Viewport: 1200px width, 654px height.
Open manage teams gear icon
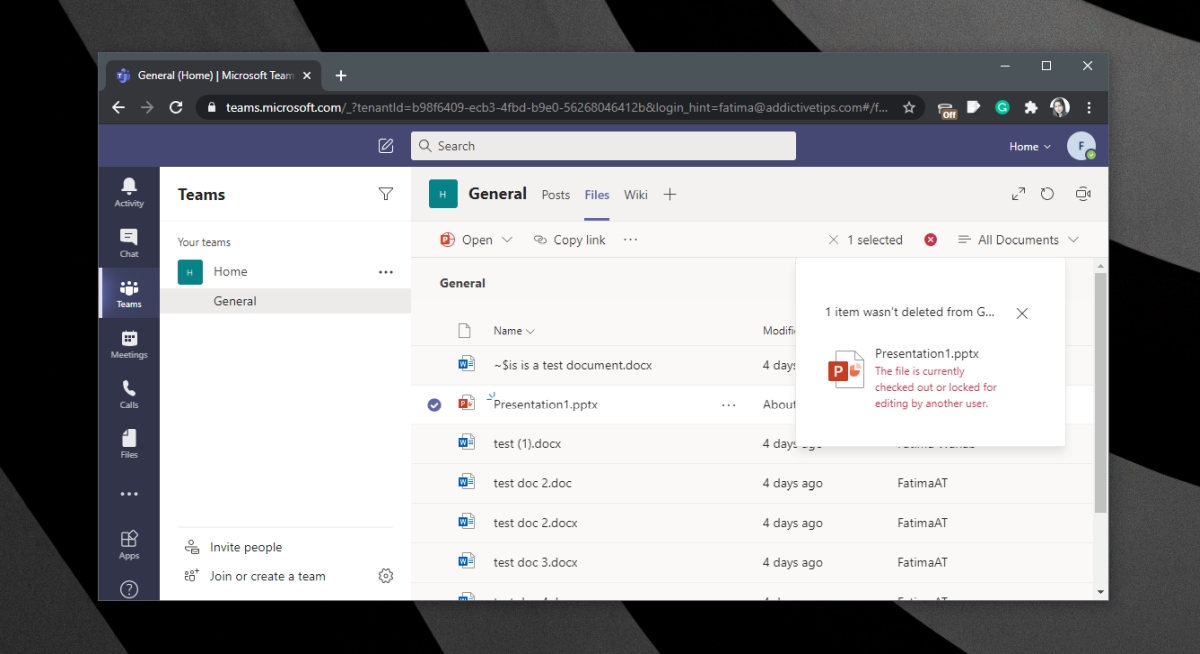(386, 576)
